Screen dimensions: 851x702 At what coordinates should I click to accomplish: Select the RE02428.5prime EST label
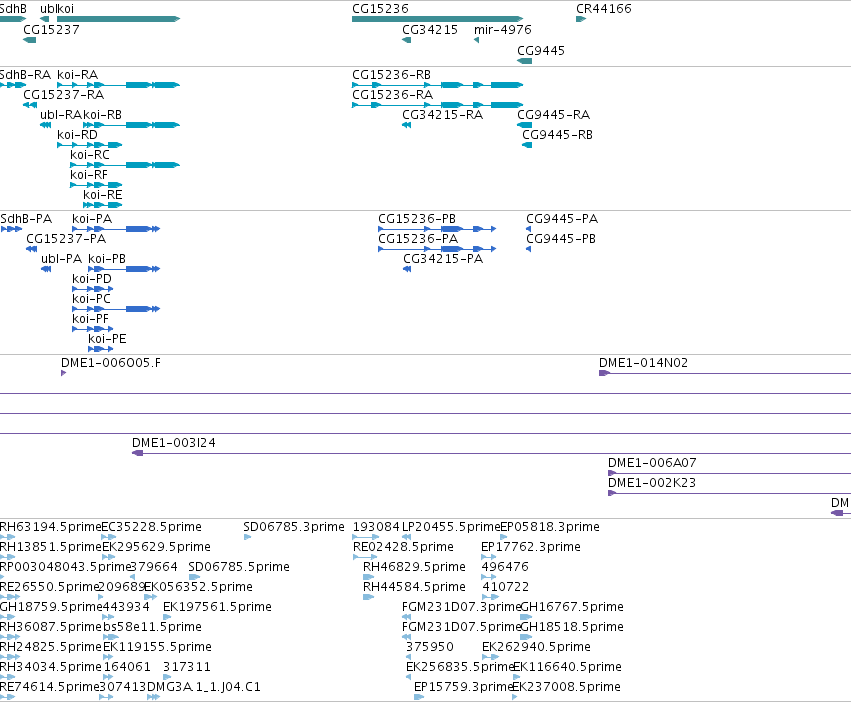403,547
